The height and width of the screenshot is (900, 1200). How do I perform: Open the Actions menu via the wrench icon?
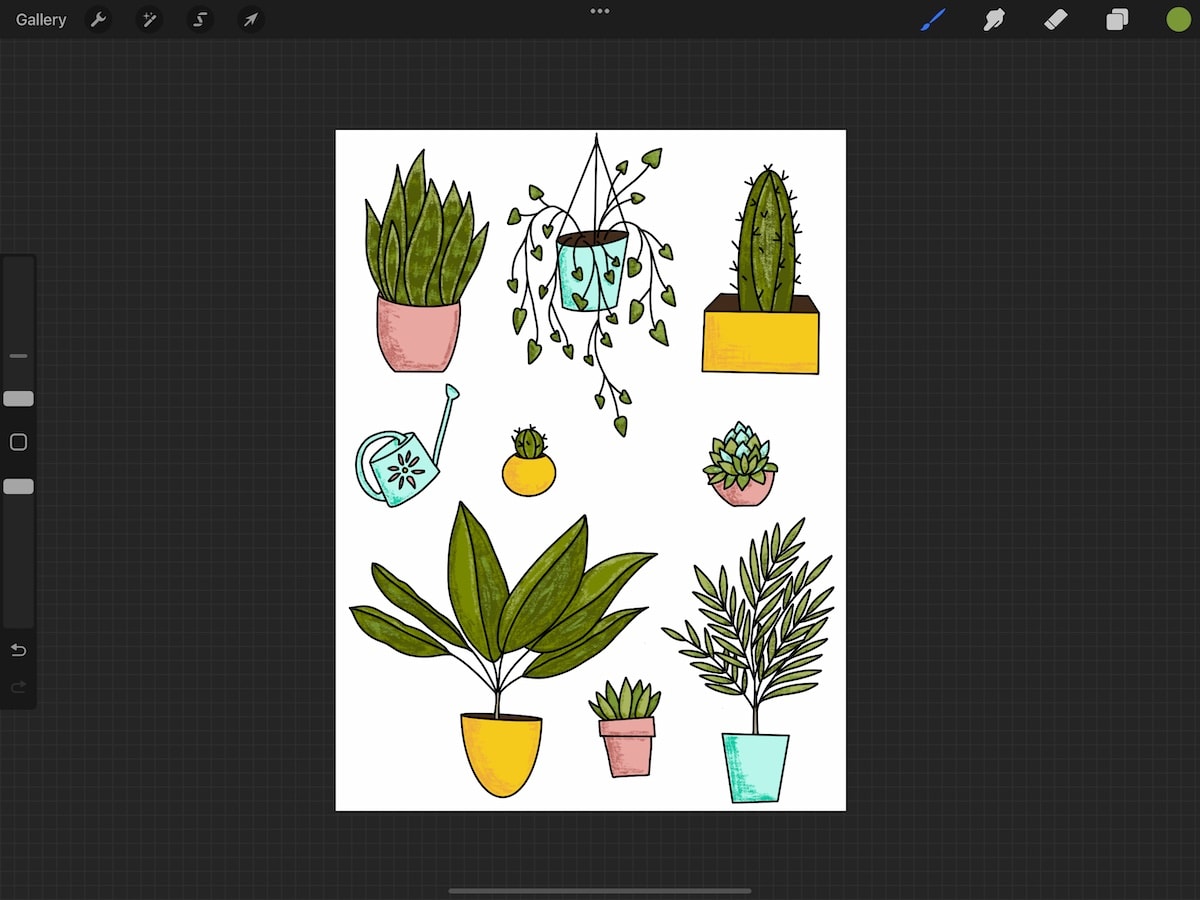click(98, 19)
